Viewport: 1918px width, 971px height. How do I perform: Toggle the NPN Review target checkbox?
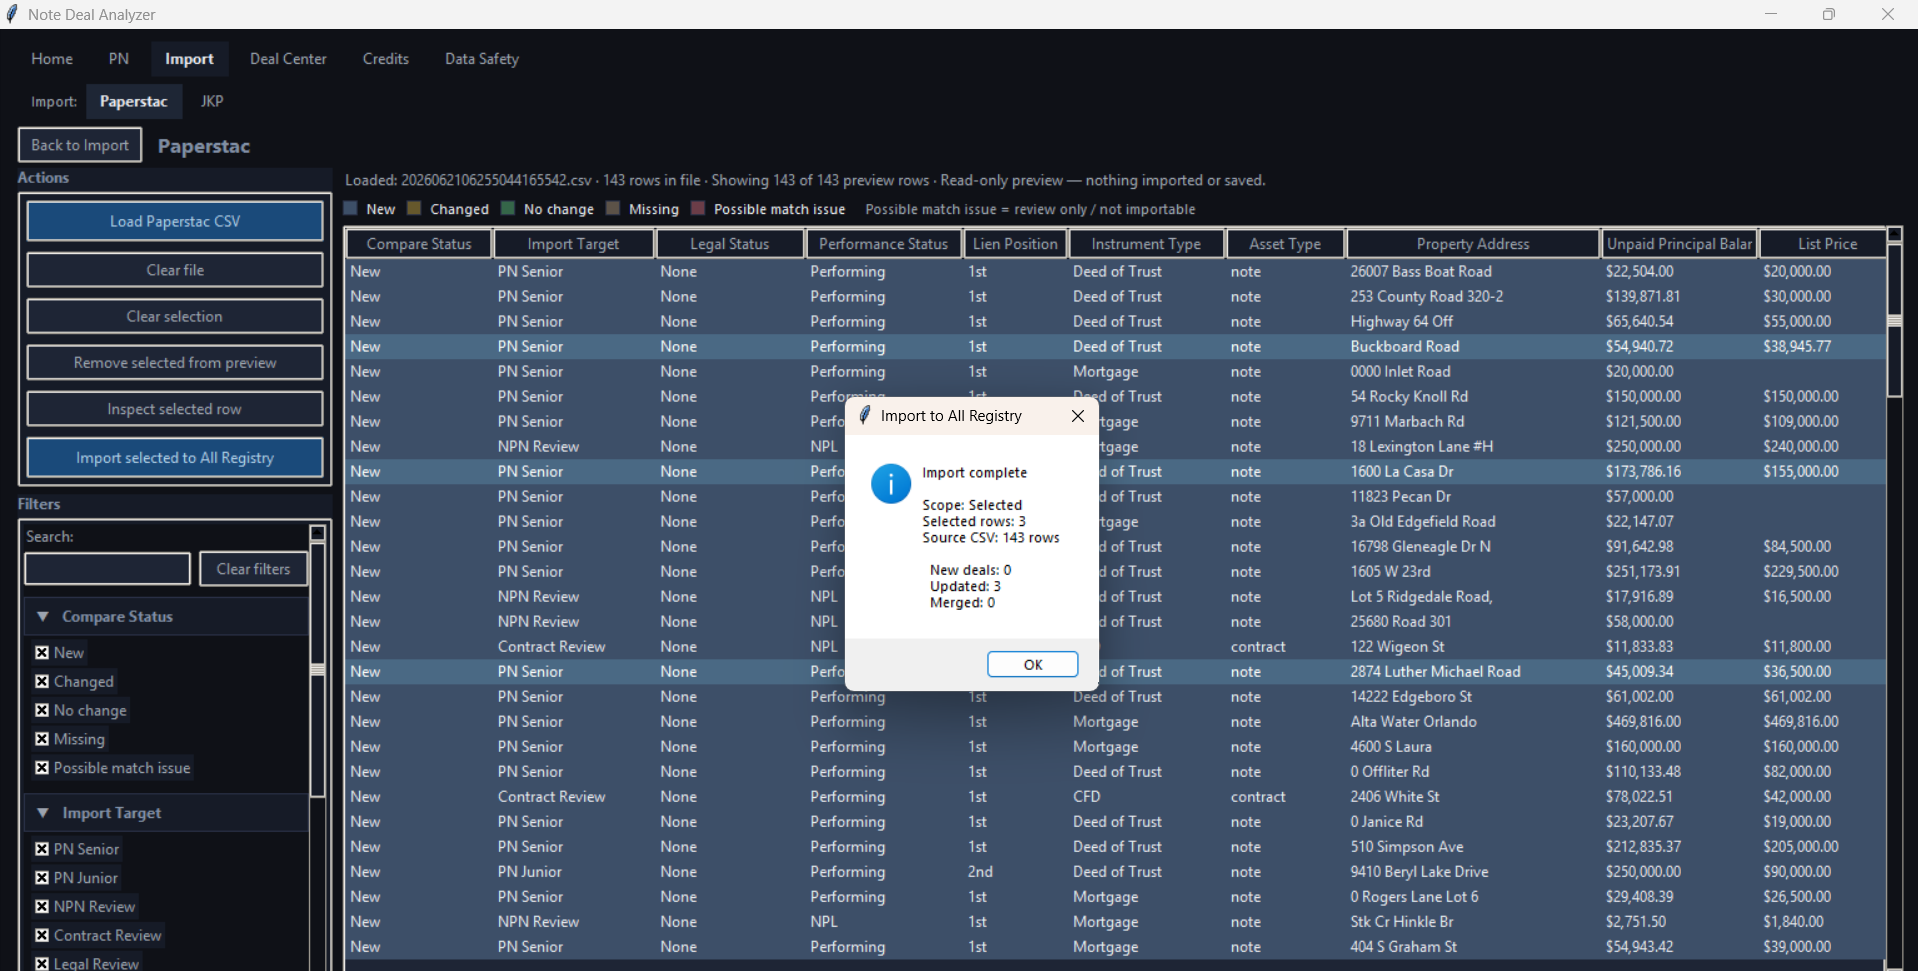42,907
